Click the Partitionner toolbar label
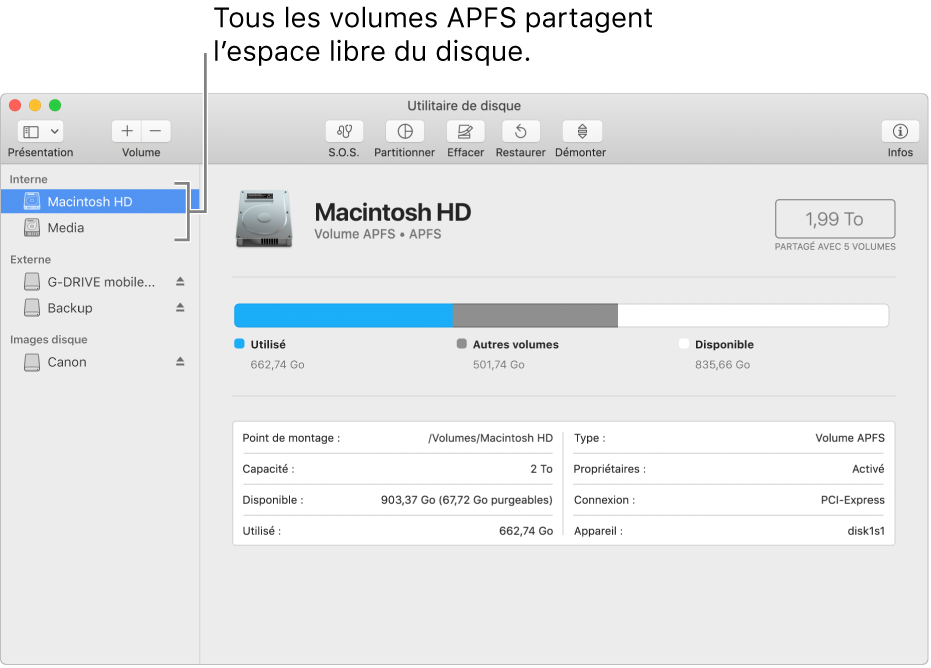Viewport: 931px width, 668px height. tap(404, 153)
